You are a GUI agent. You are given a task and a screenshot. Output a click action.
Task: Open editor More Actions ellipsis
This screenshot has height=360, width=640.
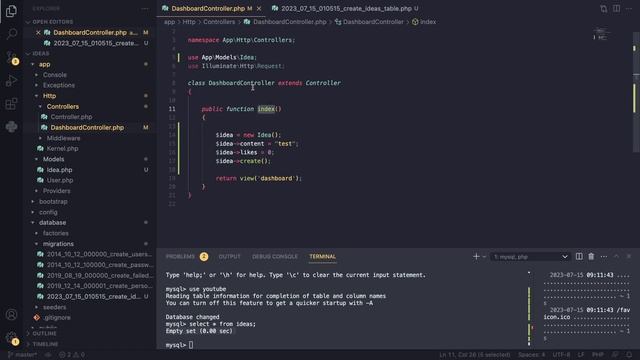629,9
